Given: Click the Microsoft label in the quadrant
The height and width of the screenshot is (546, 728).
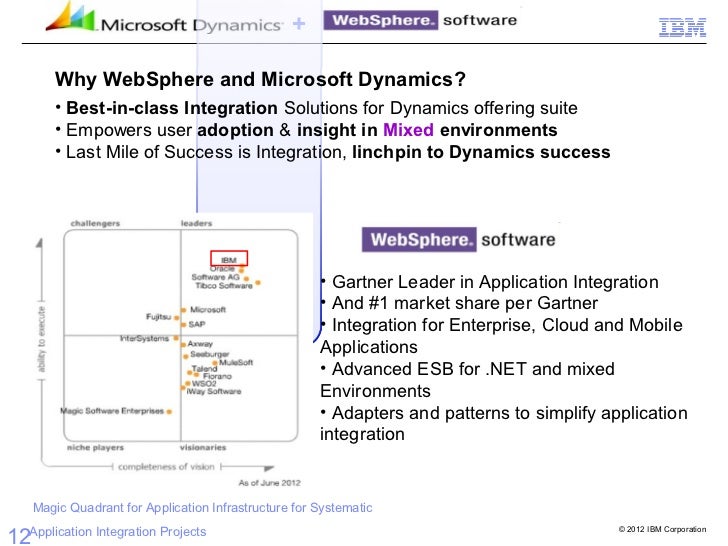Looking at the screenshot, I should pyautogui.click(x=208, y=310).
